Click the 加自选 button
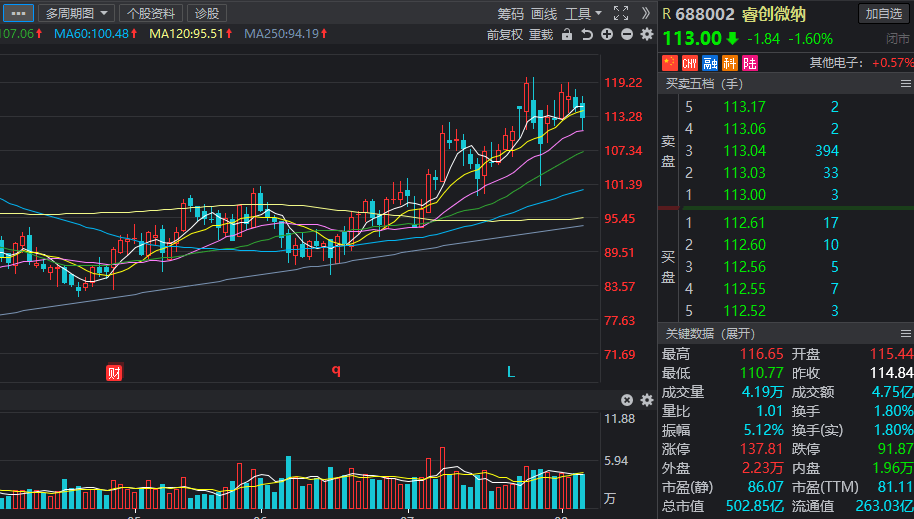 point(884,13)
